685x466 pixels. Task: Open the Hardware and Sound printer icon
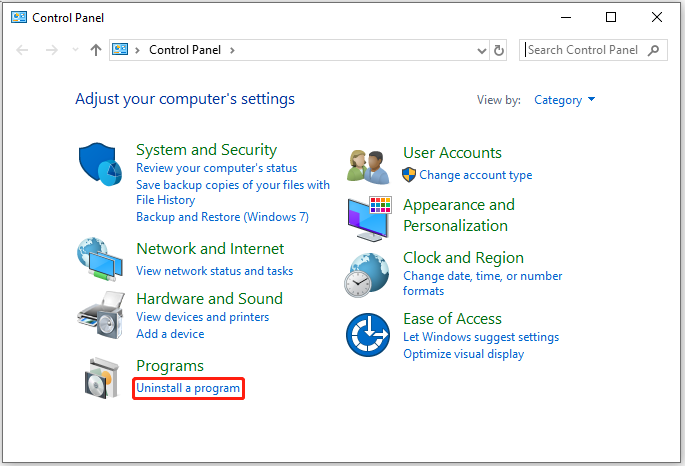click(101, 315)
